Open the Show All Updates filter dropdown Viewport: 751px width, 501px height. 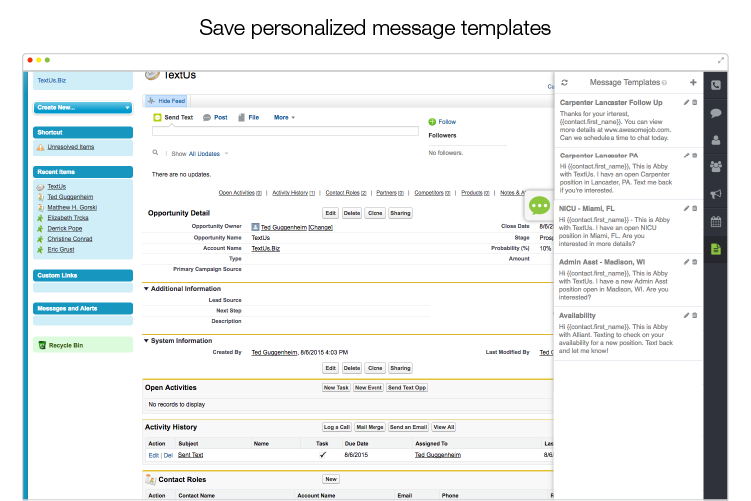pos(208,154)
